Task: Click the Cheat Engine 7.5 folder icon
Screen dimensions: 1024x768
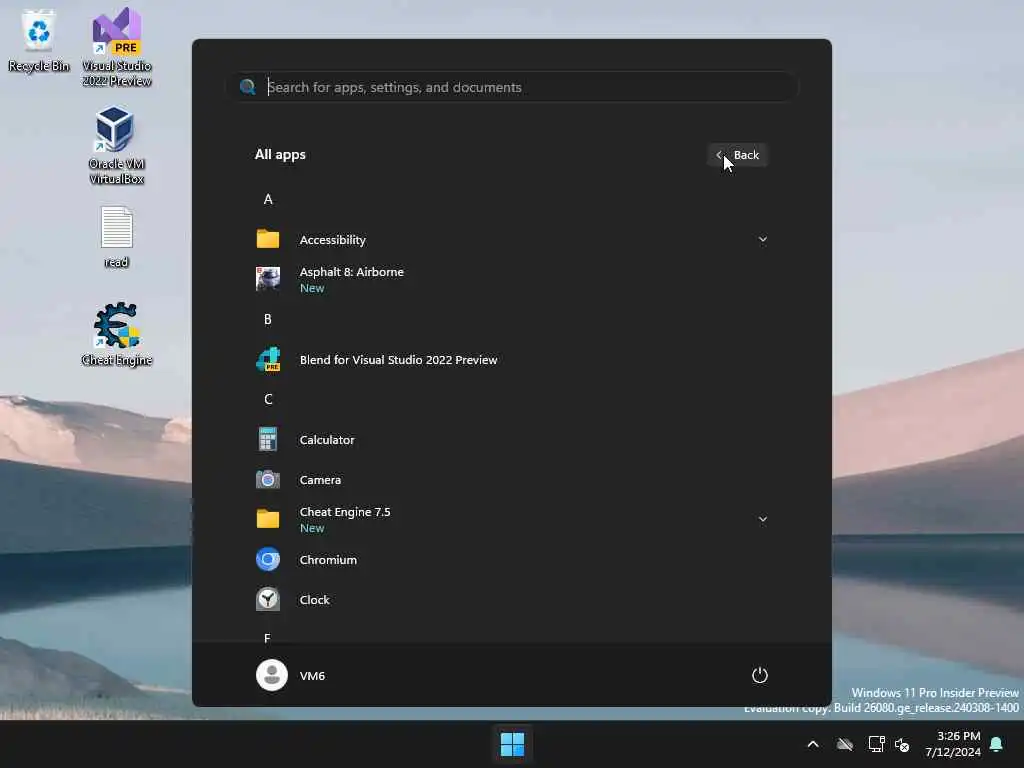Action: (268, 519)
